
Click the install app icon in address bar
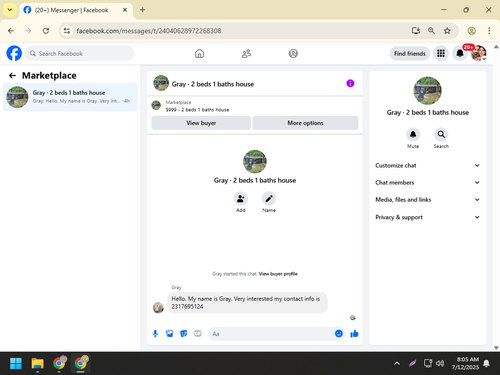(x=415, y=31)
